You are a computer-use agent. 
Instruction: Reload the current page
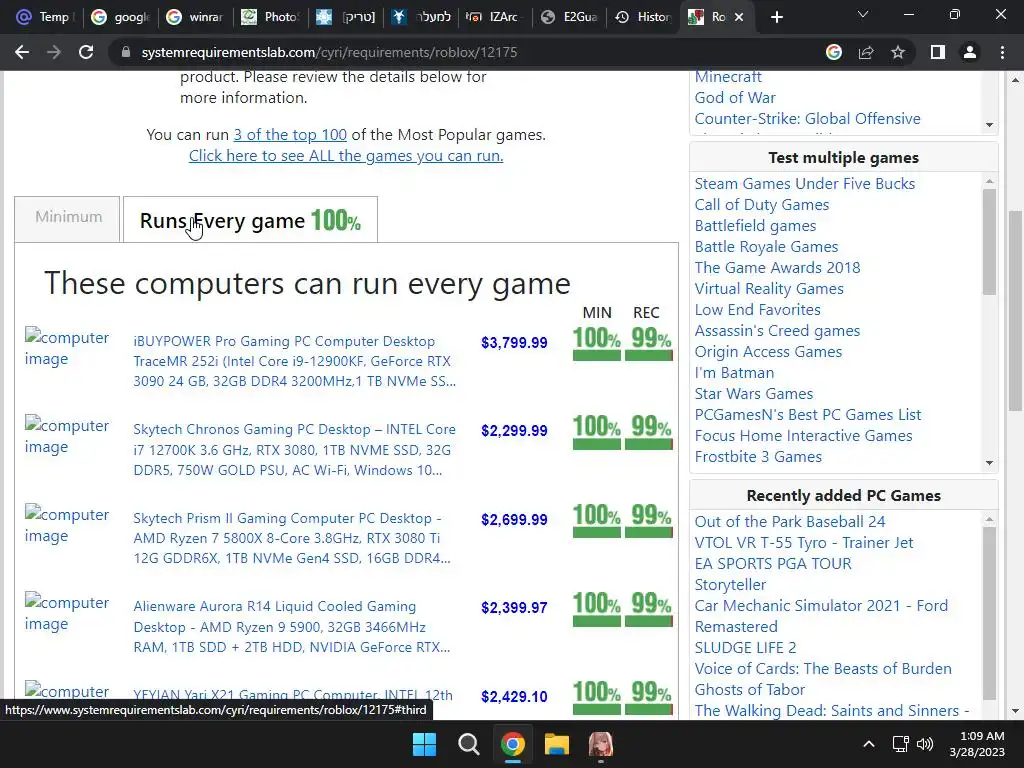(86, 52)
